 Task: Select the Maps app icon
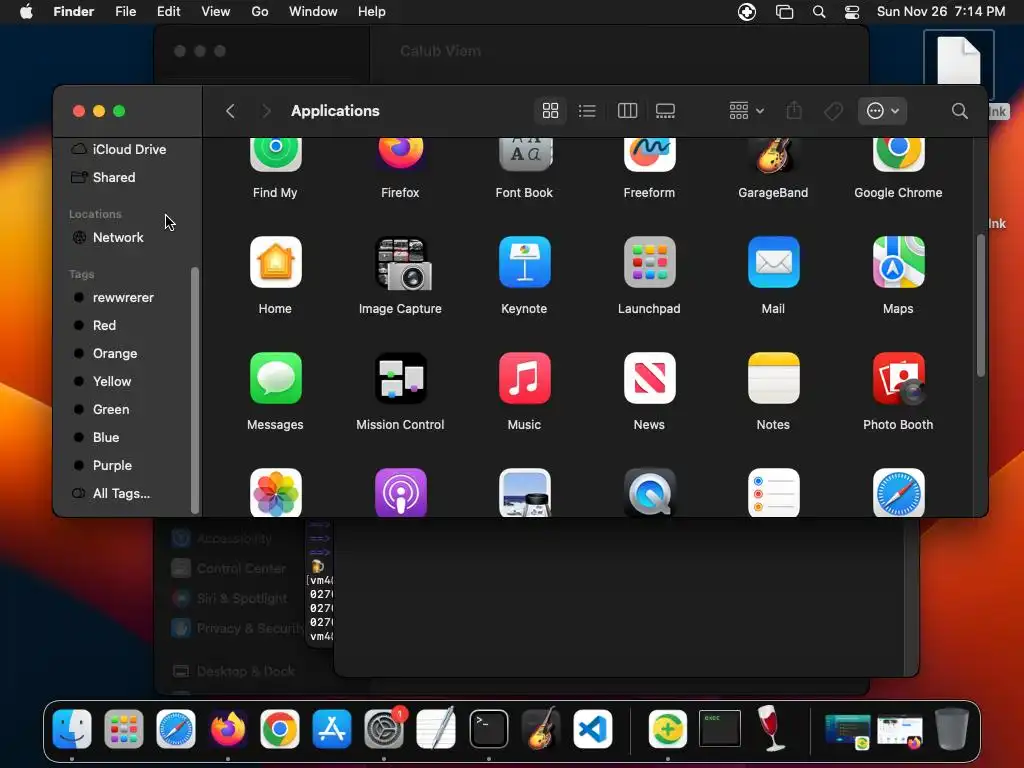click(x=898, y=263)
